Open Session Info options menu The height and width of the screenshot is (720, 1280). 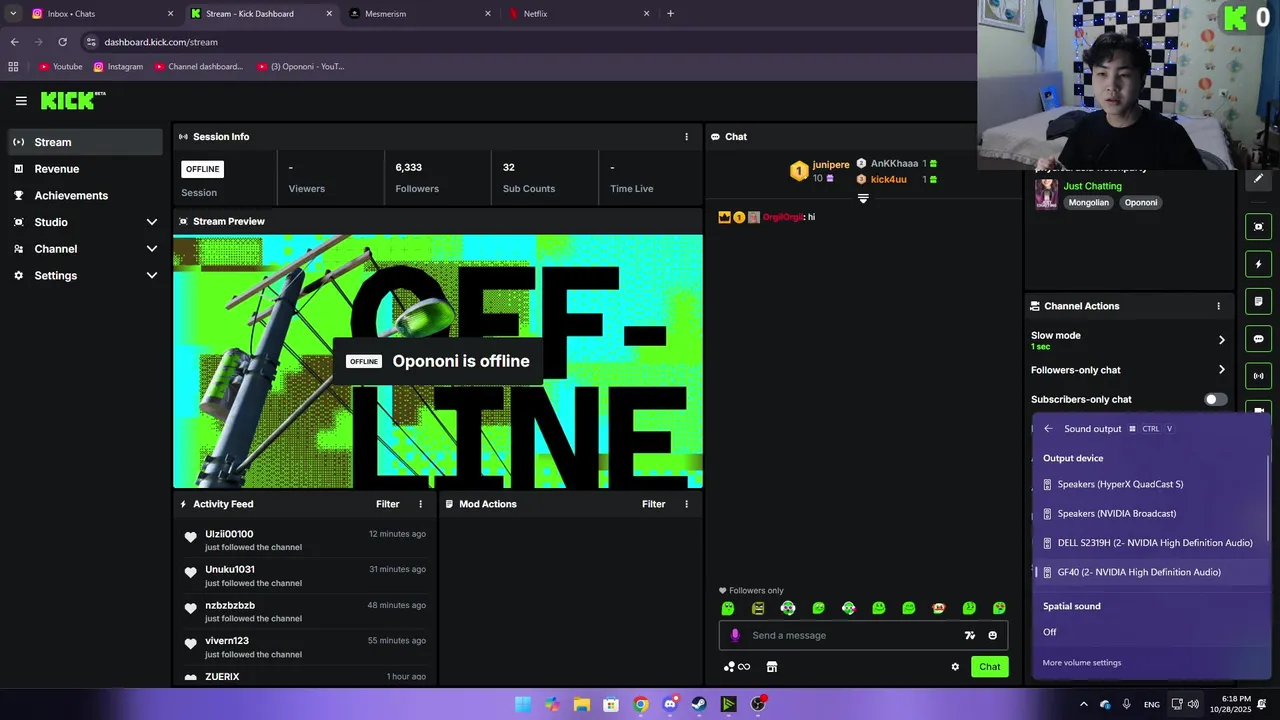[x=686, y=137]
